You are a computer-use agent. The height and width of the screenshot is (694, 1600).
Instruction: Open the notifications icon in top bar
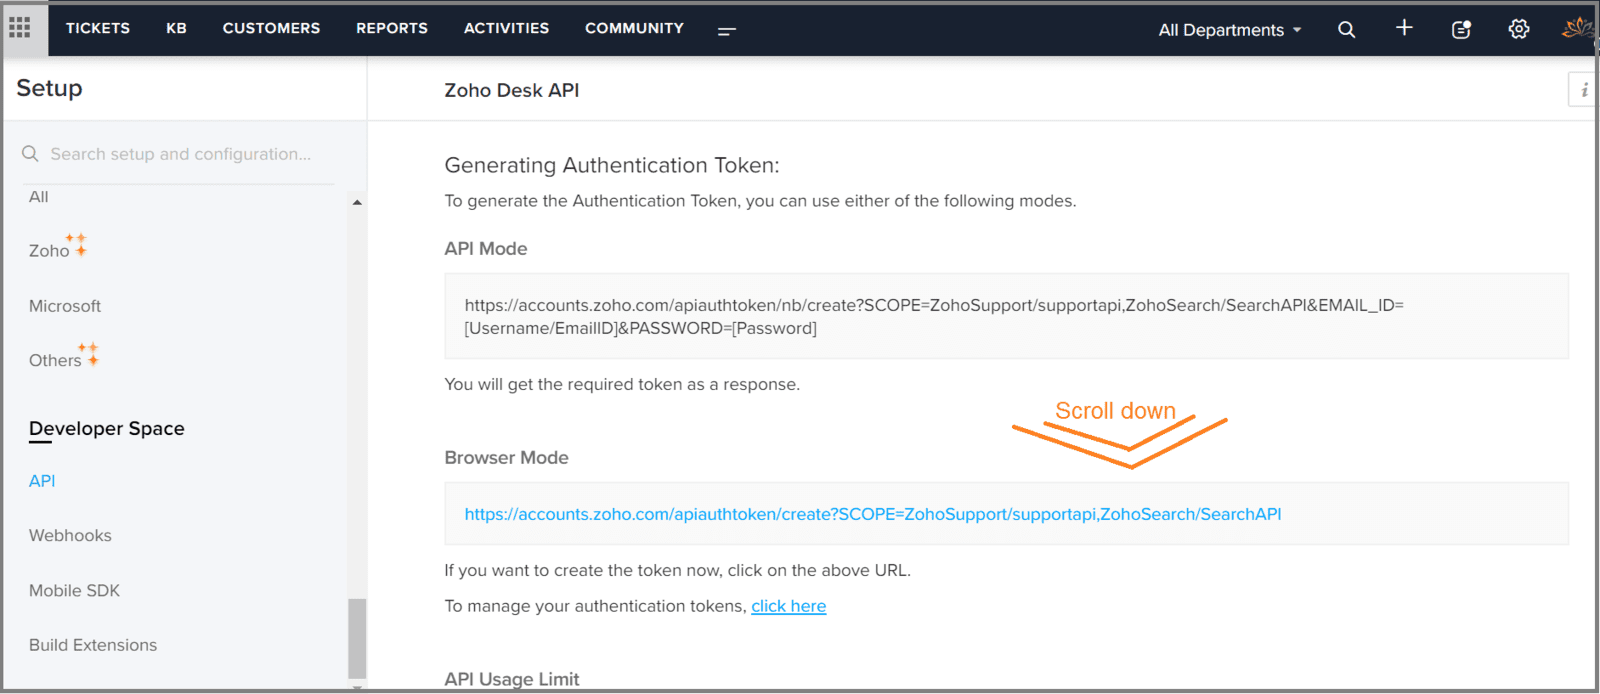tap(1461, 30)
